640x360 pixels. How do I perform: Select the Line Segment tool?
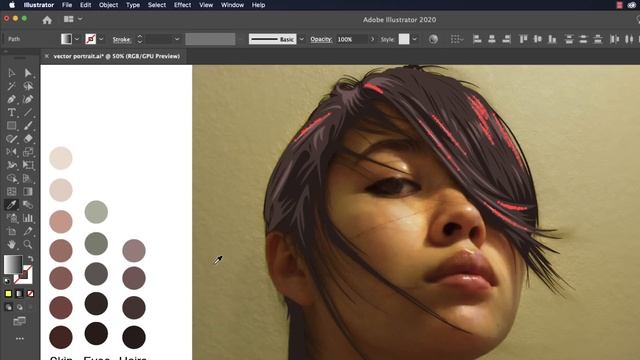[x=28, y=113]
